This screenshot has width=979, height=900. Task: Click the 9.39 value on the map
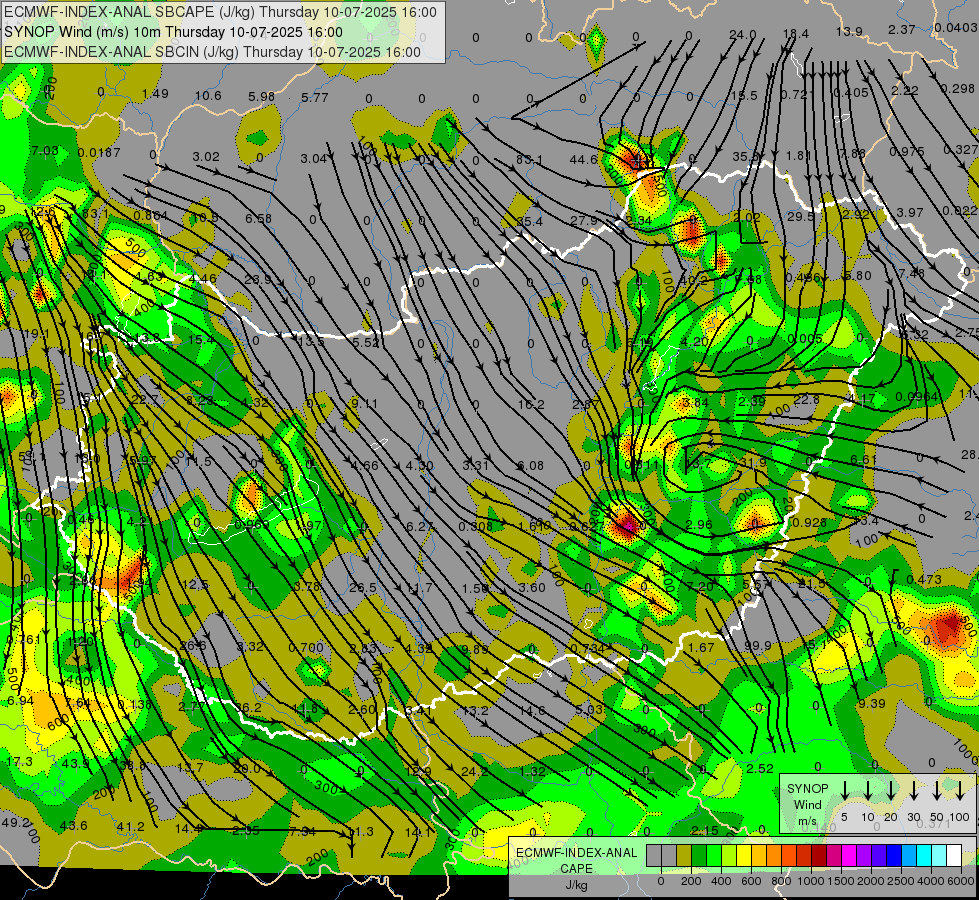872,704
